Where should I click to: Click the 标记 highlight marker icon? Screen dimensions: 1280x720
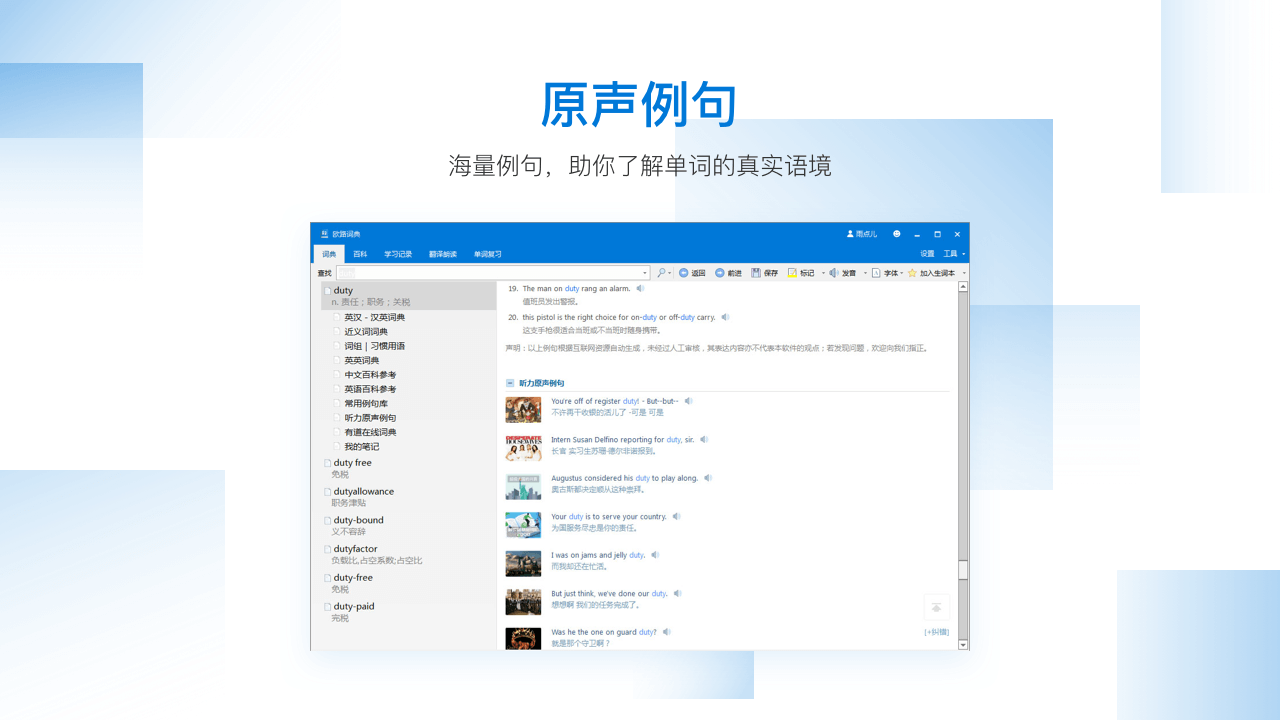pos(792,272)
